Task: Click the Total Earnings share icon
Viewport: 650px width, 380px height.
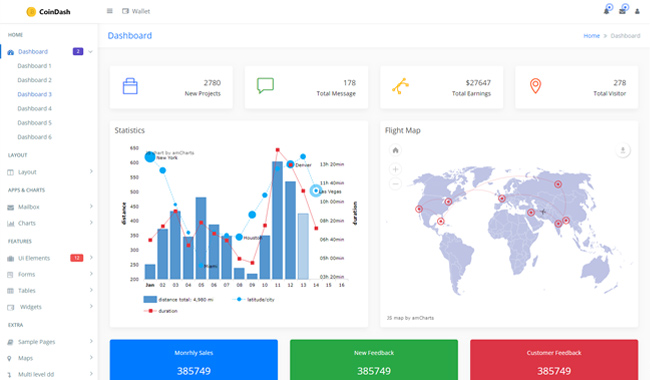Action: (400, 86)
